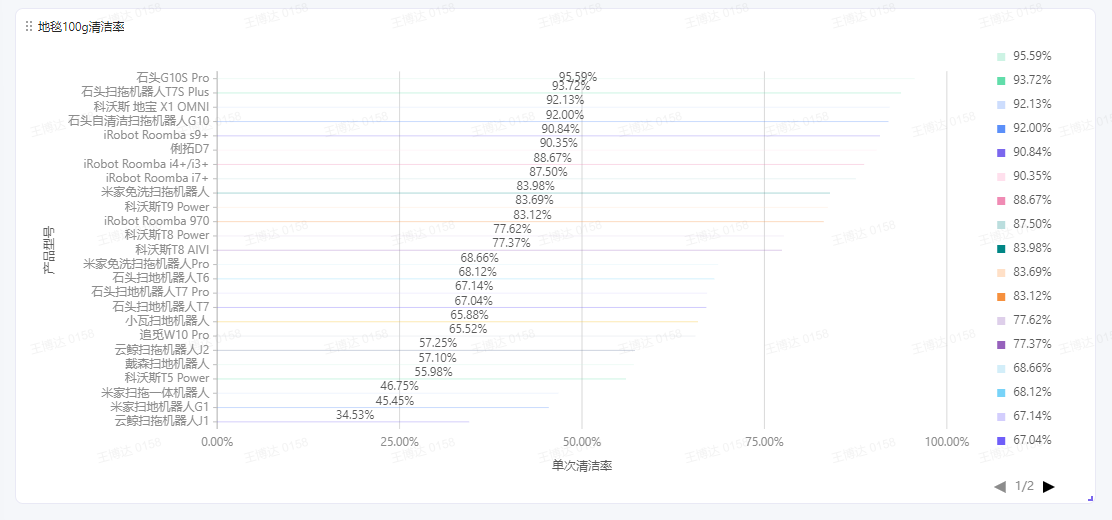Image resolution: width=1112 pixels, height=520 pixels.
Task: Click the 68.12% legend entry
Action: coord(1024,392)
